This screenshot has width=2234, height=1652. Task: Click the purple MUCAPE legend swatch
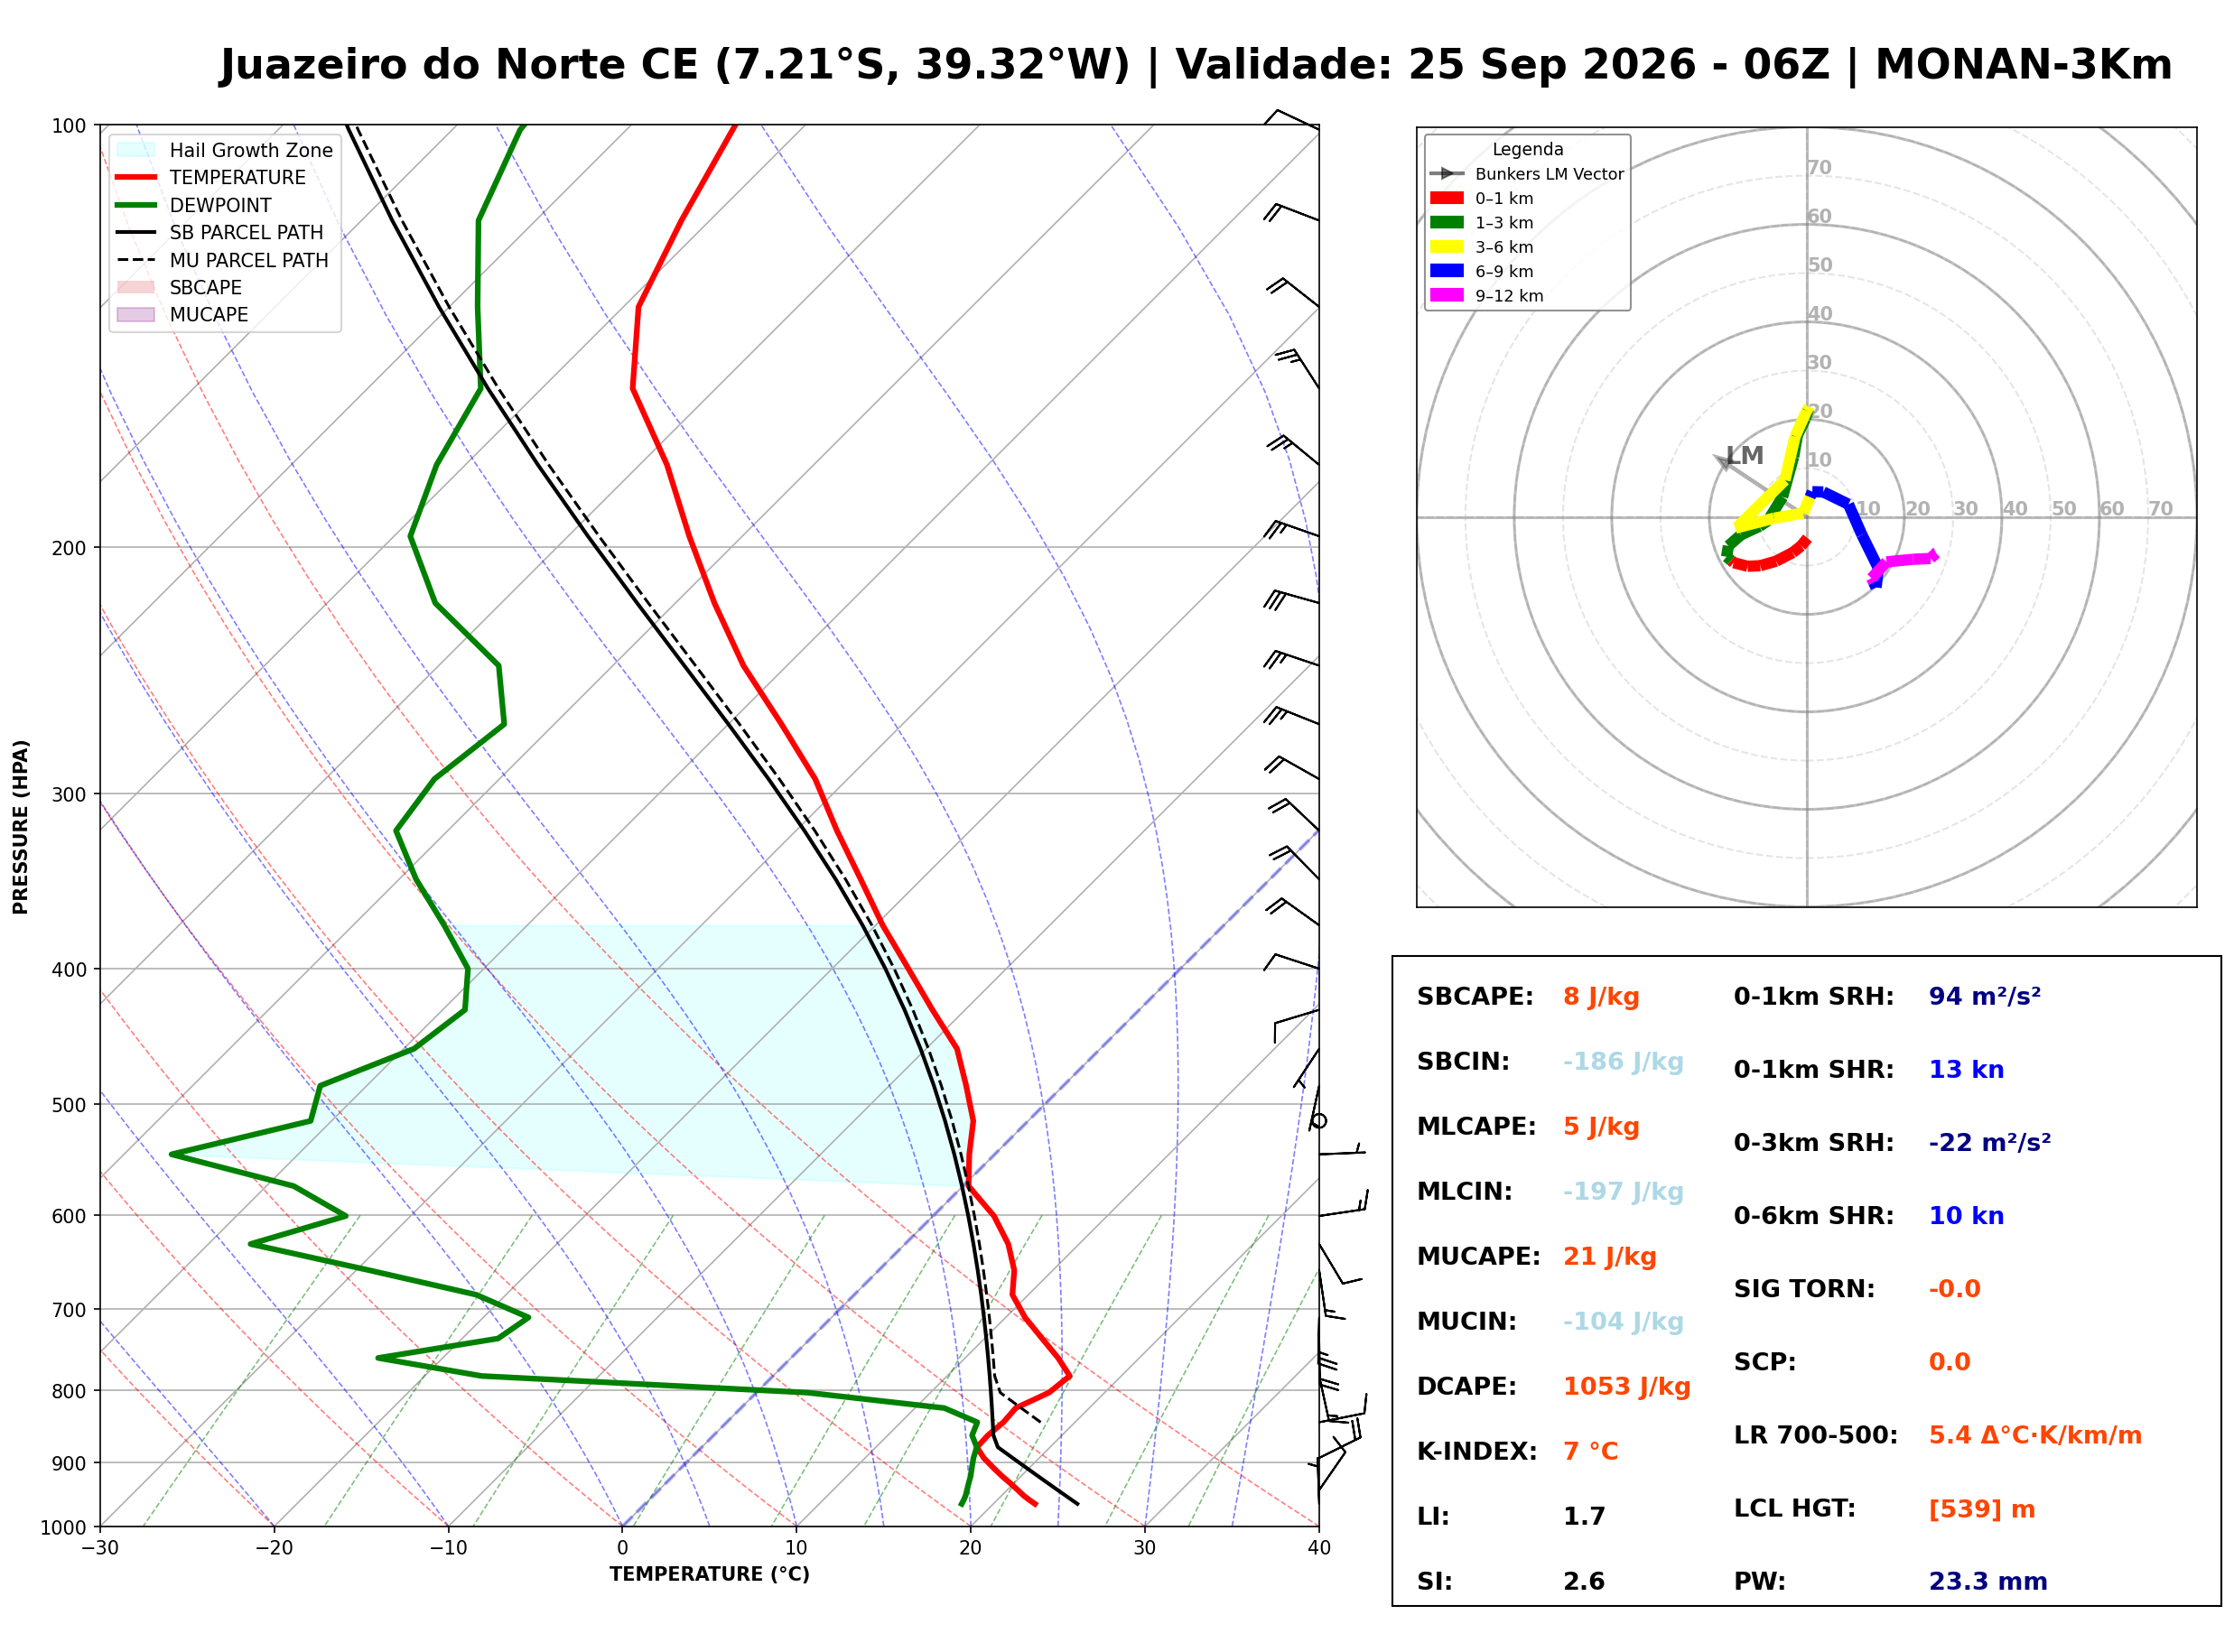(x=136, y=314)
